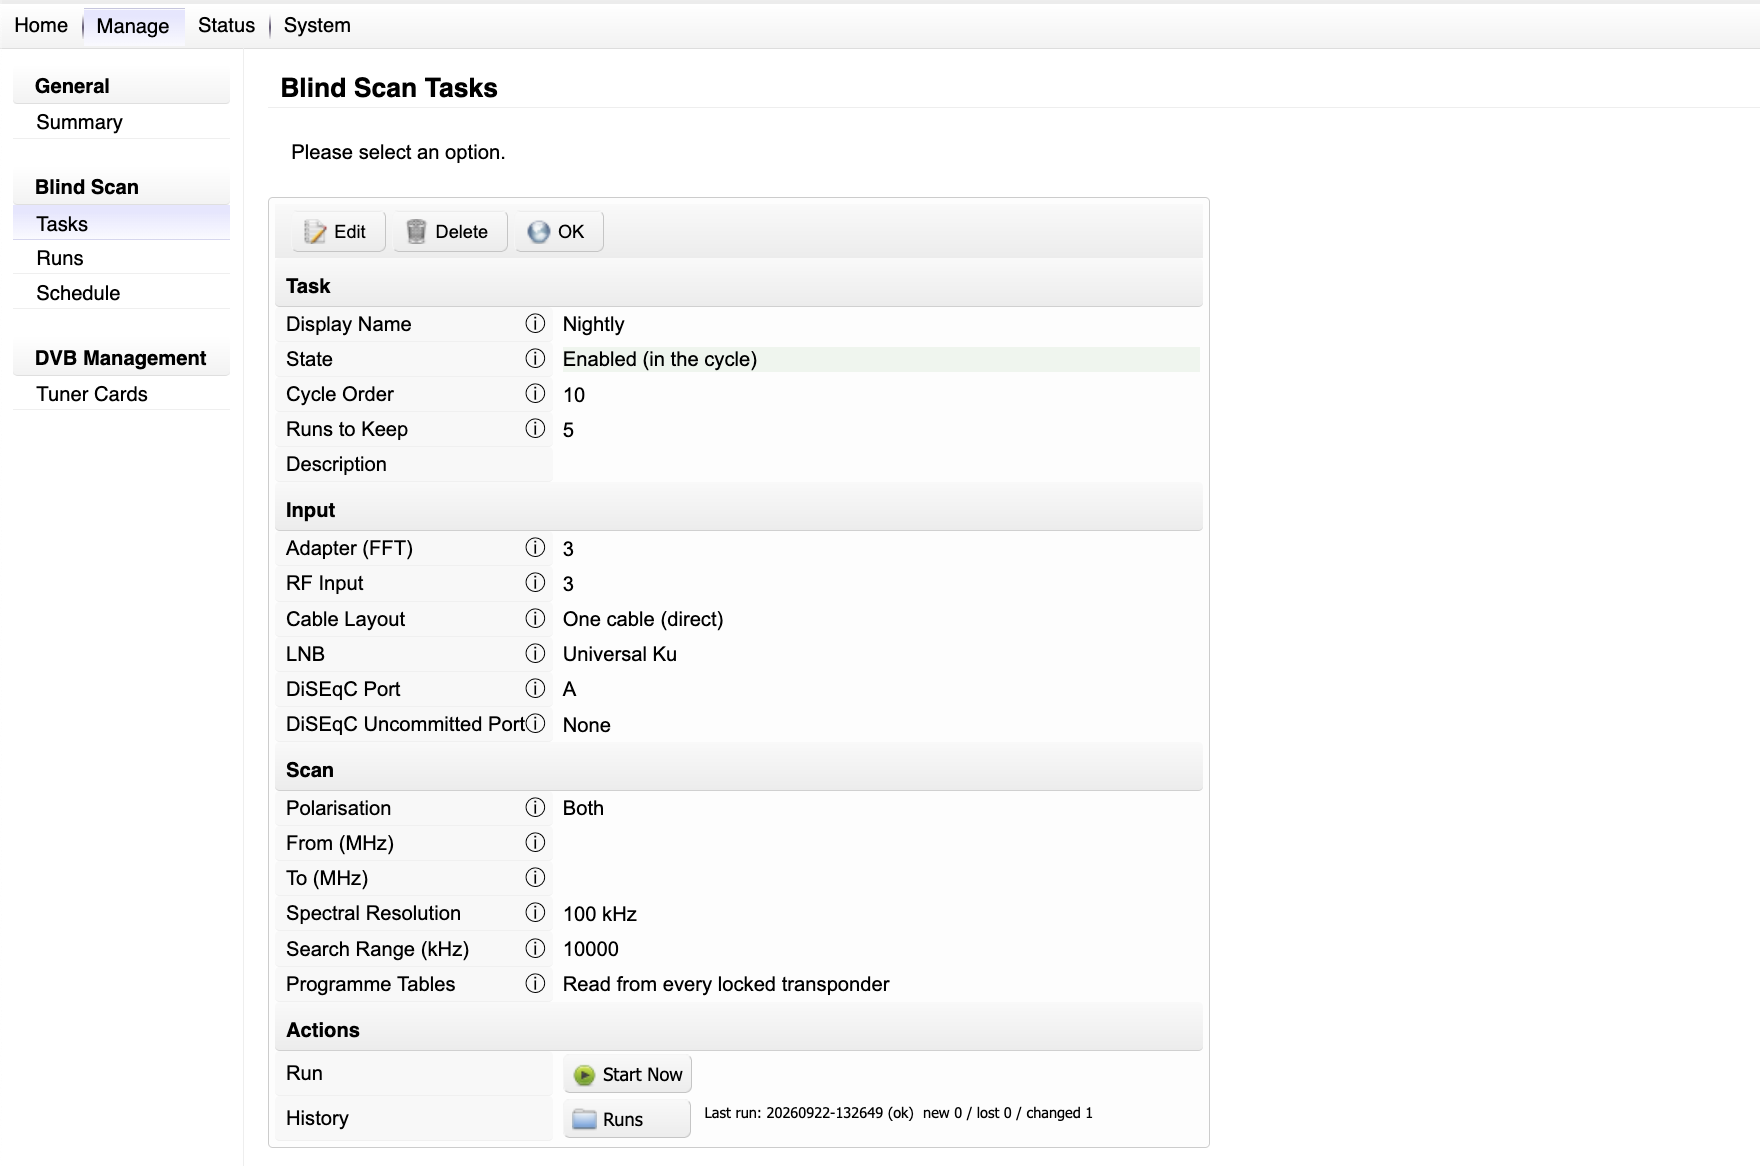Open Summary in the sidebar
1760x1166 pixels.
pyautogui.click(x=121, y=122)
